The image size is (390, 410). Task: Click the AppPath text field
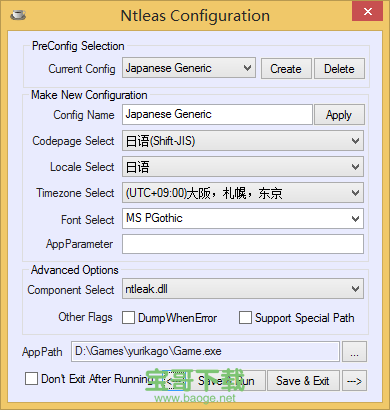(x=205, y=351)
